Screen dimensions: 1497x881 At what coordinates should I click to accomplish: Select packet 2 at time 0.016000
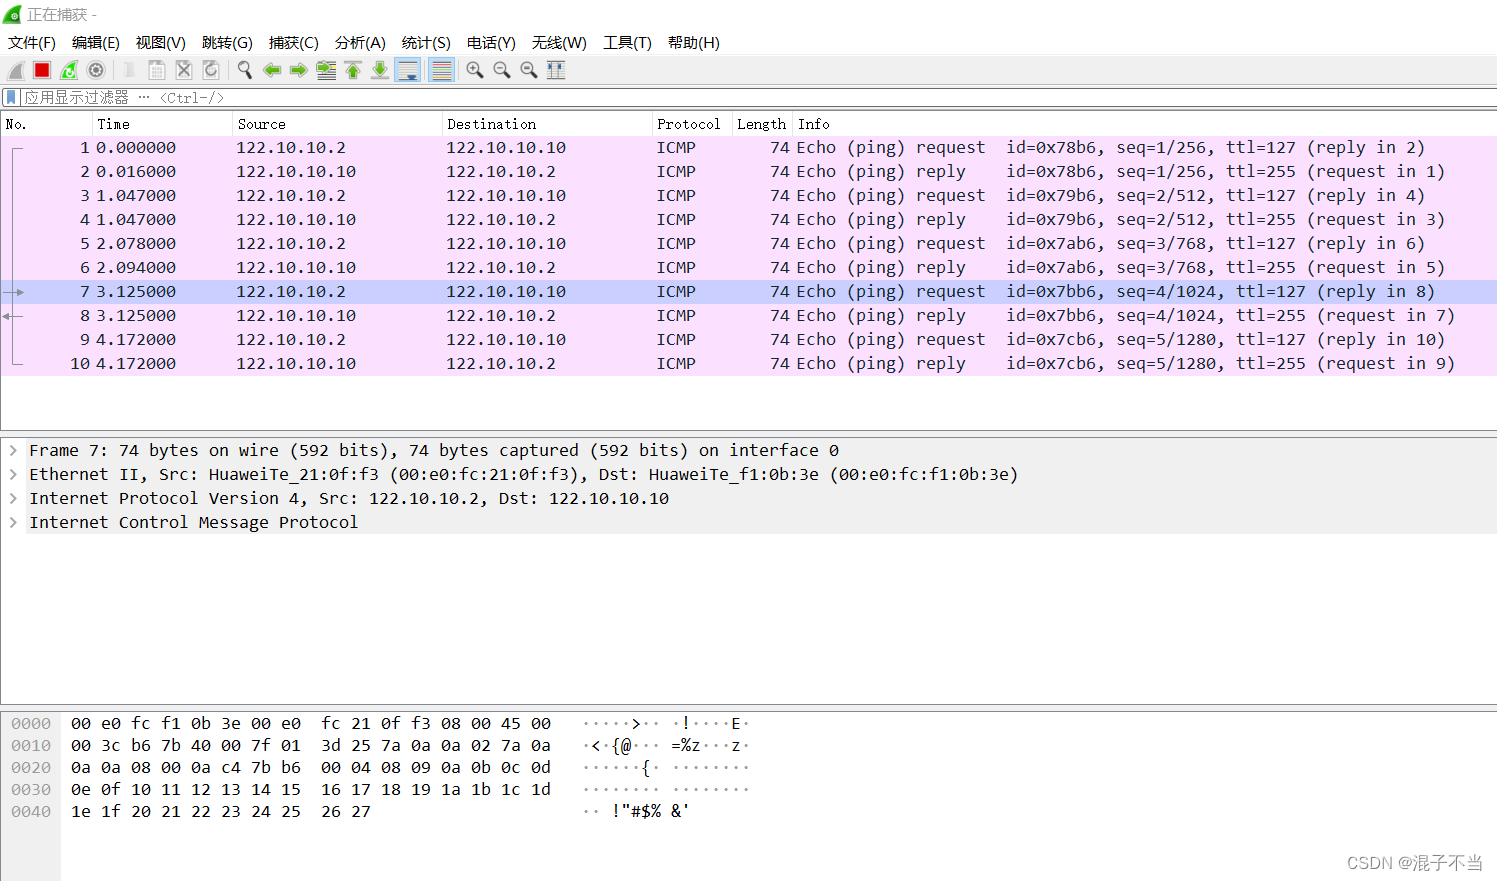point(749,172)
